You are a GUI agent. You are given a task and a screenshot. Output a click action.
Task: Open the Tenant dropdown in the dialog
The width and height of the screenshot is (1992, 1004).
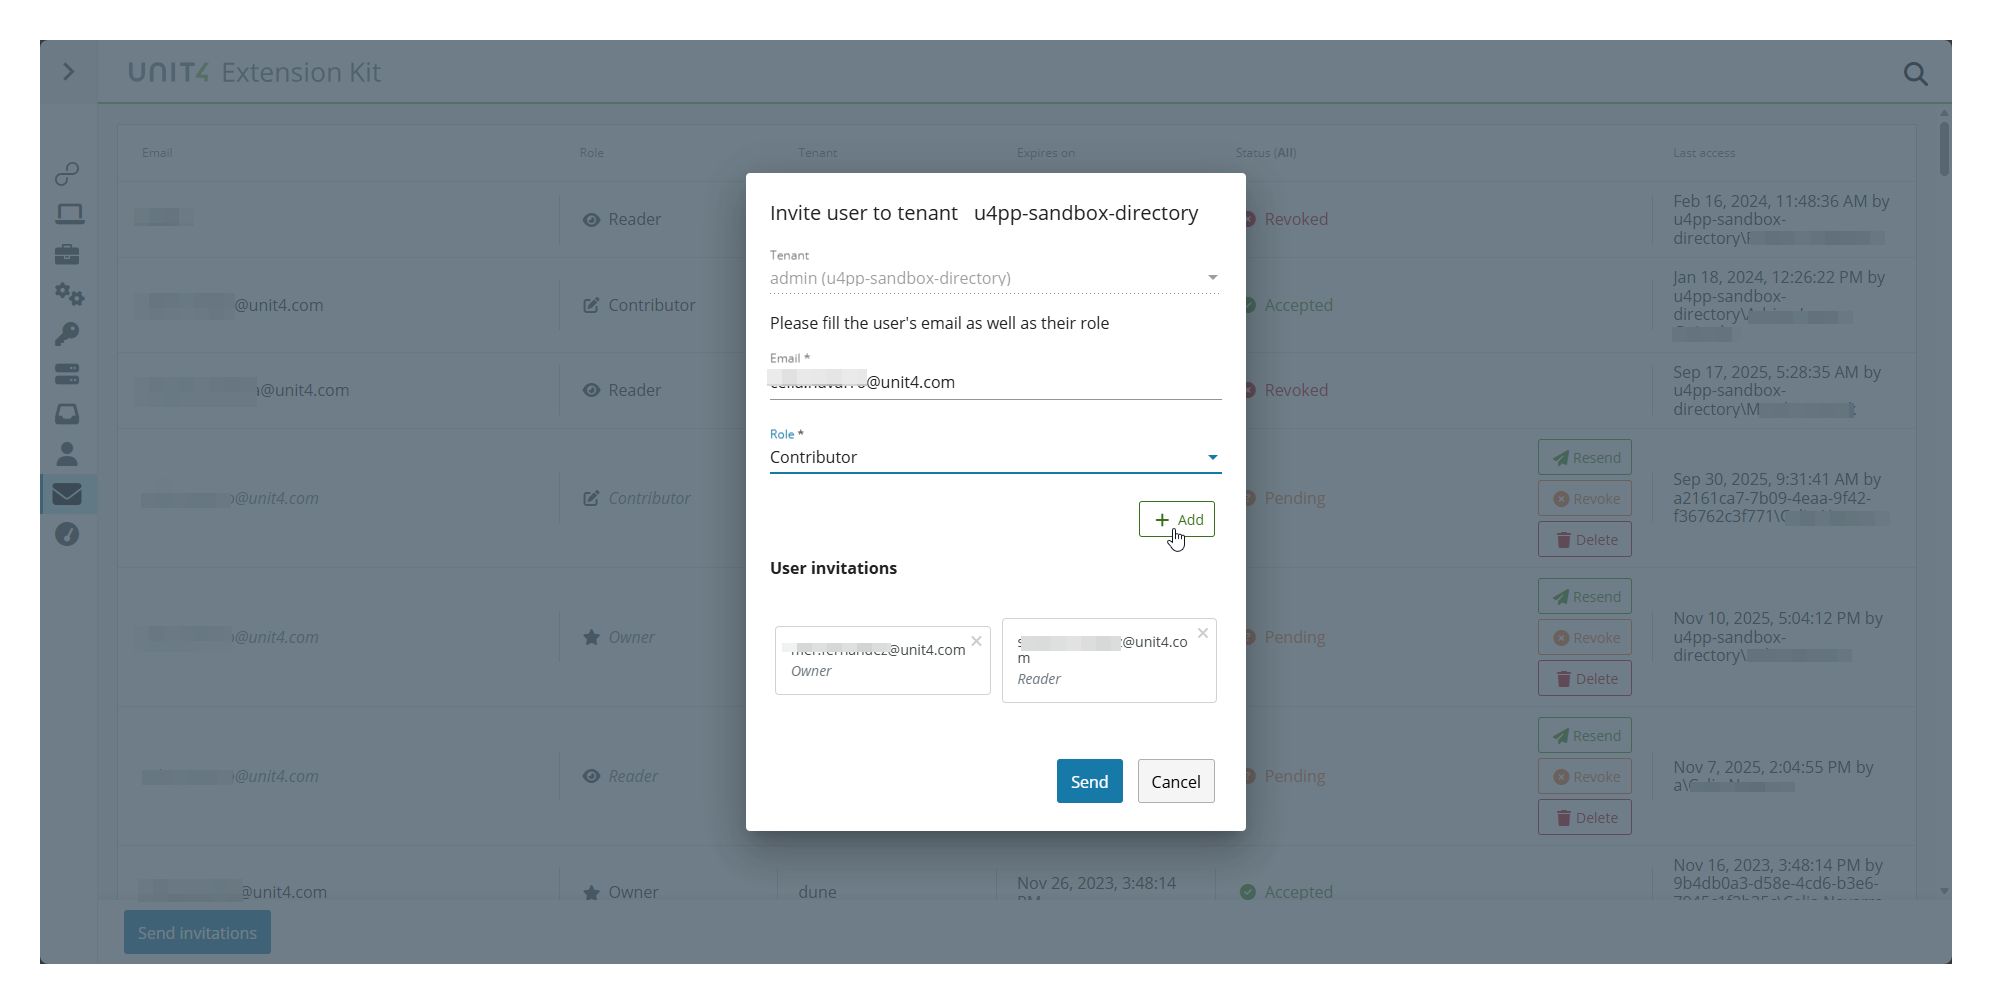click(x=1211, y=277)
